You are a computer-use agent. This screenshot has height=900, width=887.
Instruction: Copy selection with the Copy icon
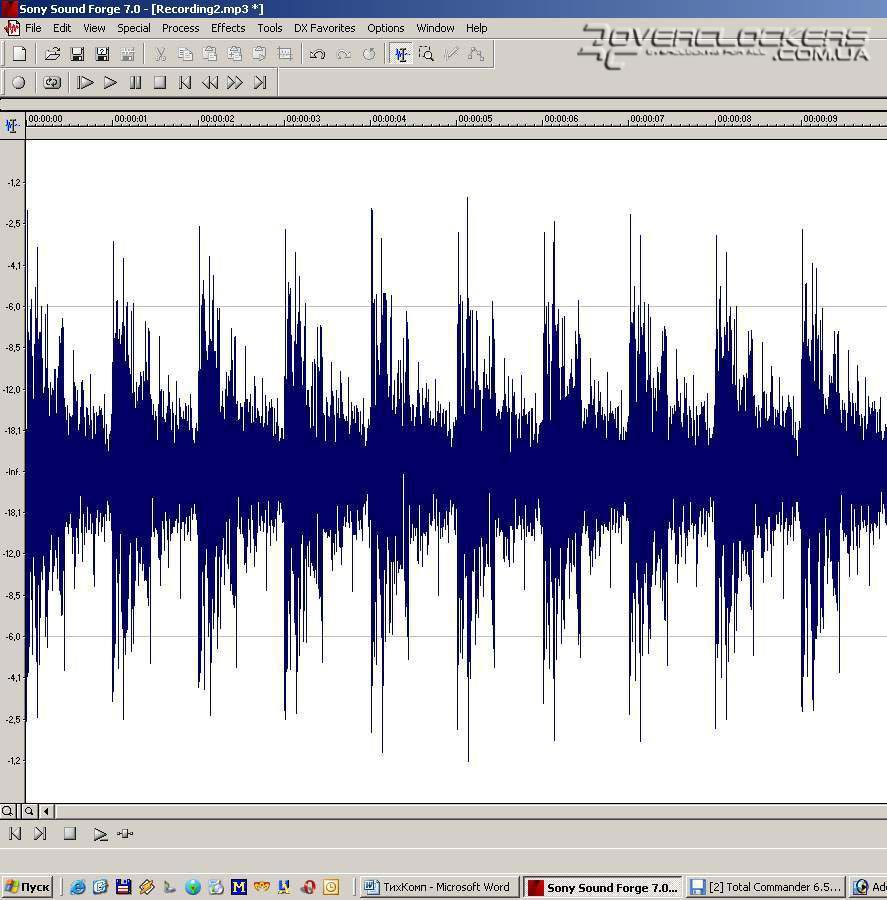[x=185, y=54]
